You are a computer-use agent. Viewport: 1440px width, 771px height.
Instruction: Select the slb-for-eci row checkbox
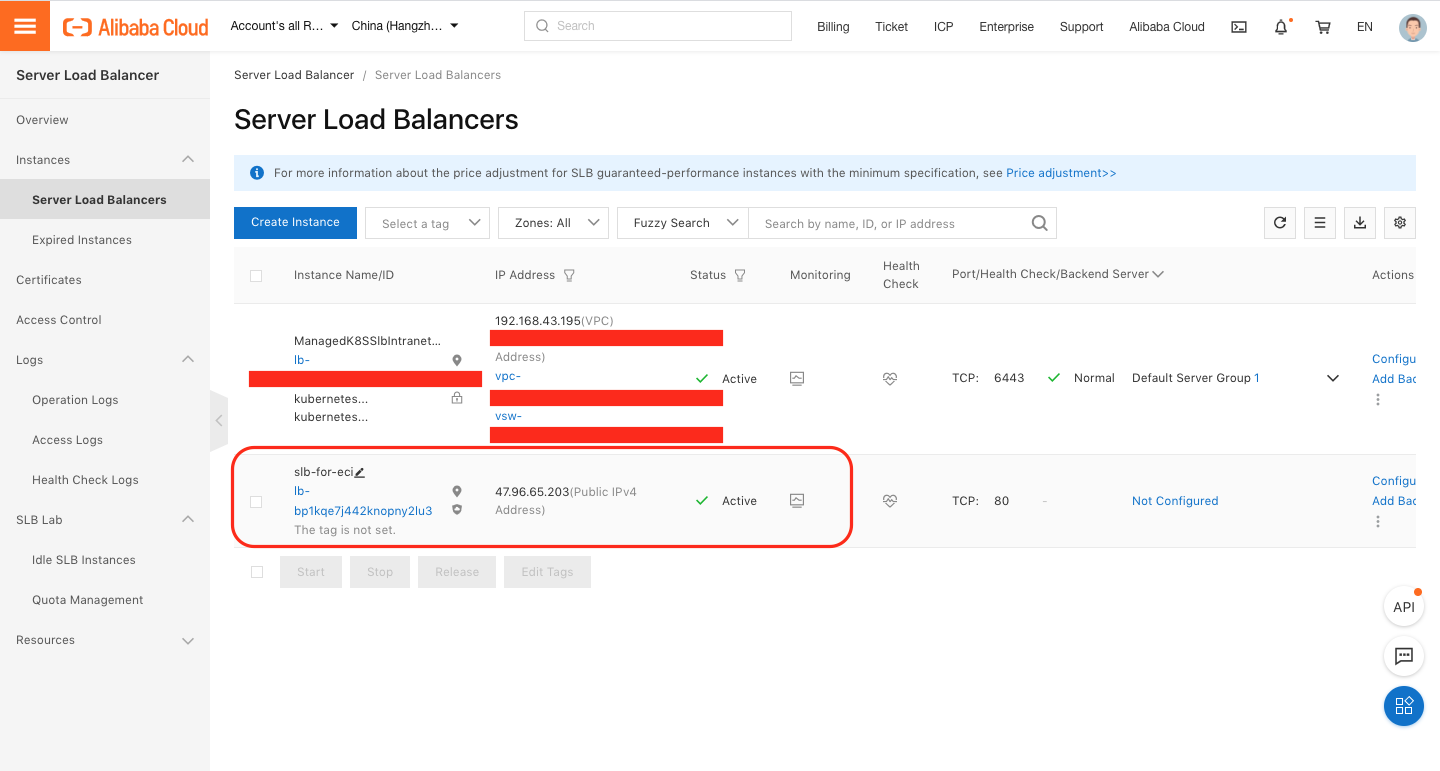click(256, 502)
